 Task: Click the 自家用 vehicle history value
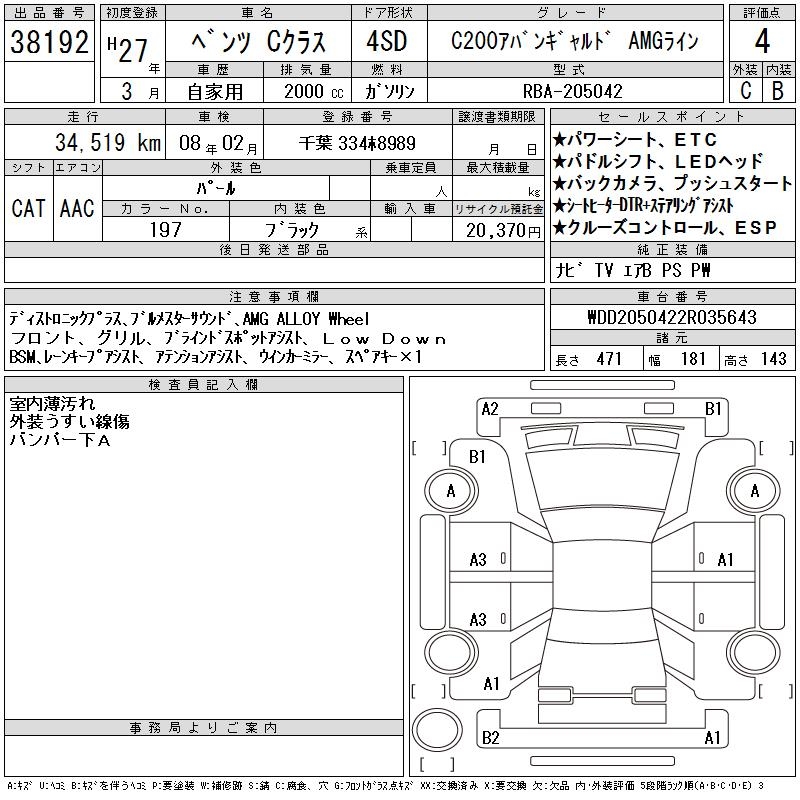coord(215,91)
